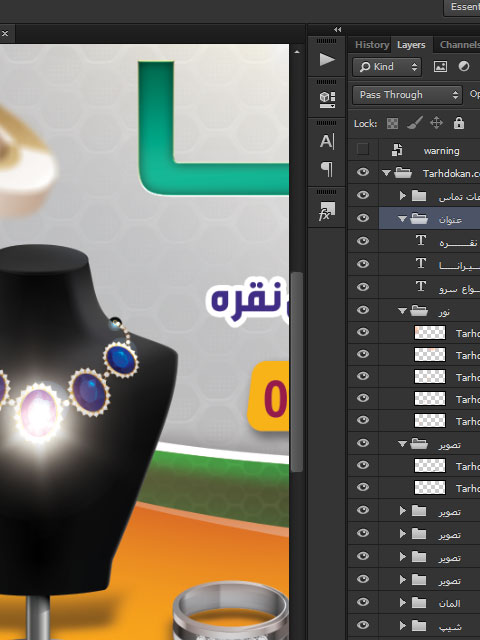The width and height of the screenshot is (480, 640).
Task: Select the نور group name
Action: click(x=444, y=312)
